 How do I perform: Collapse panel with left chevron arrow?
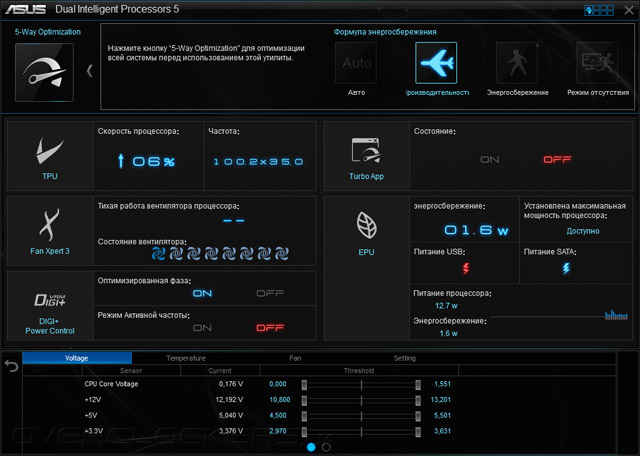click(89, 71)
